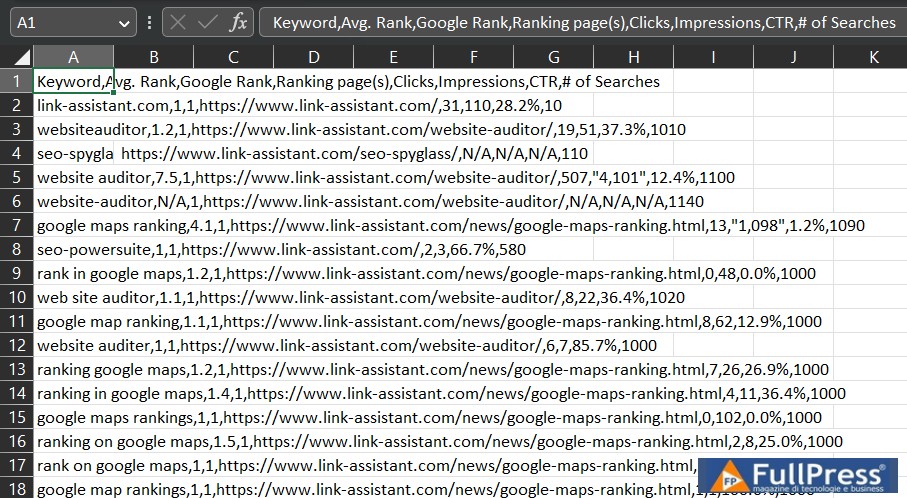Click cell containing seo-powersuite row
Screen dimensions: 907x498
[73, 249]
